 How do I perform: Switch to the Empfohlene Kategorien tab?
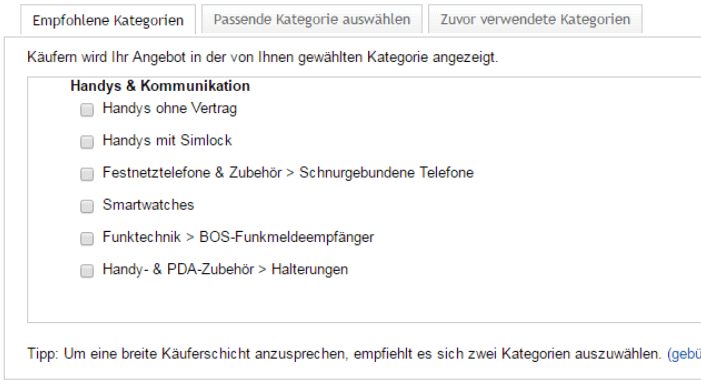[108, 20]
